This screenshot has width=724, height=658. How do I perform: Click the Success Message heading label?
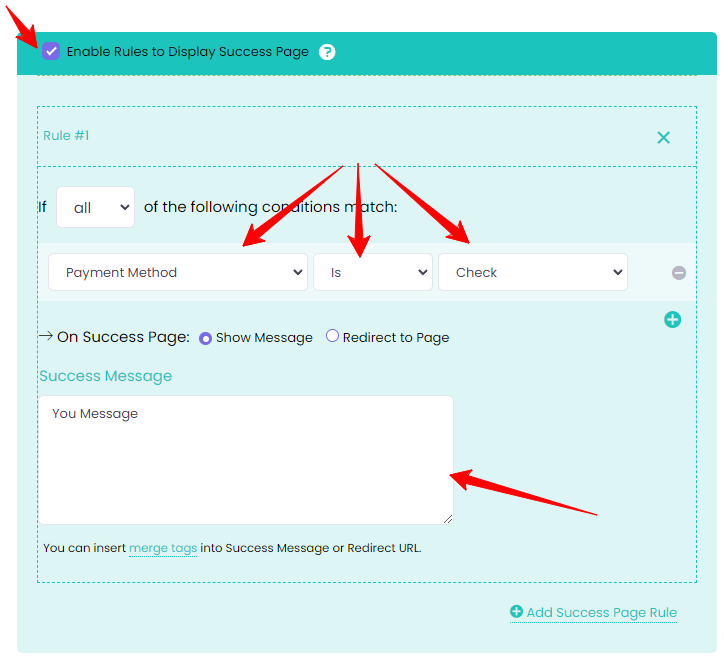(x=105, y=376)
